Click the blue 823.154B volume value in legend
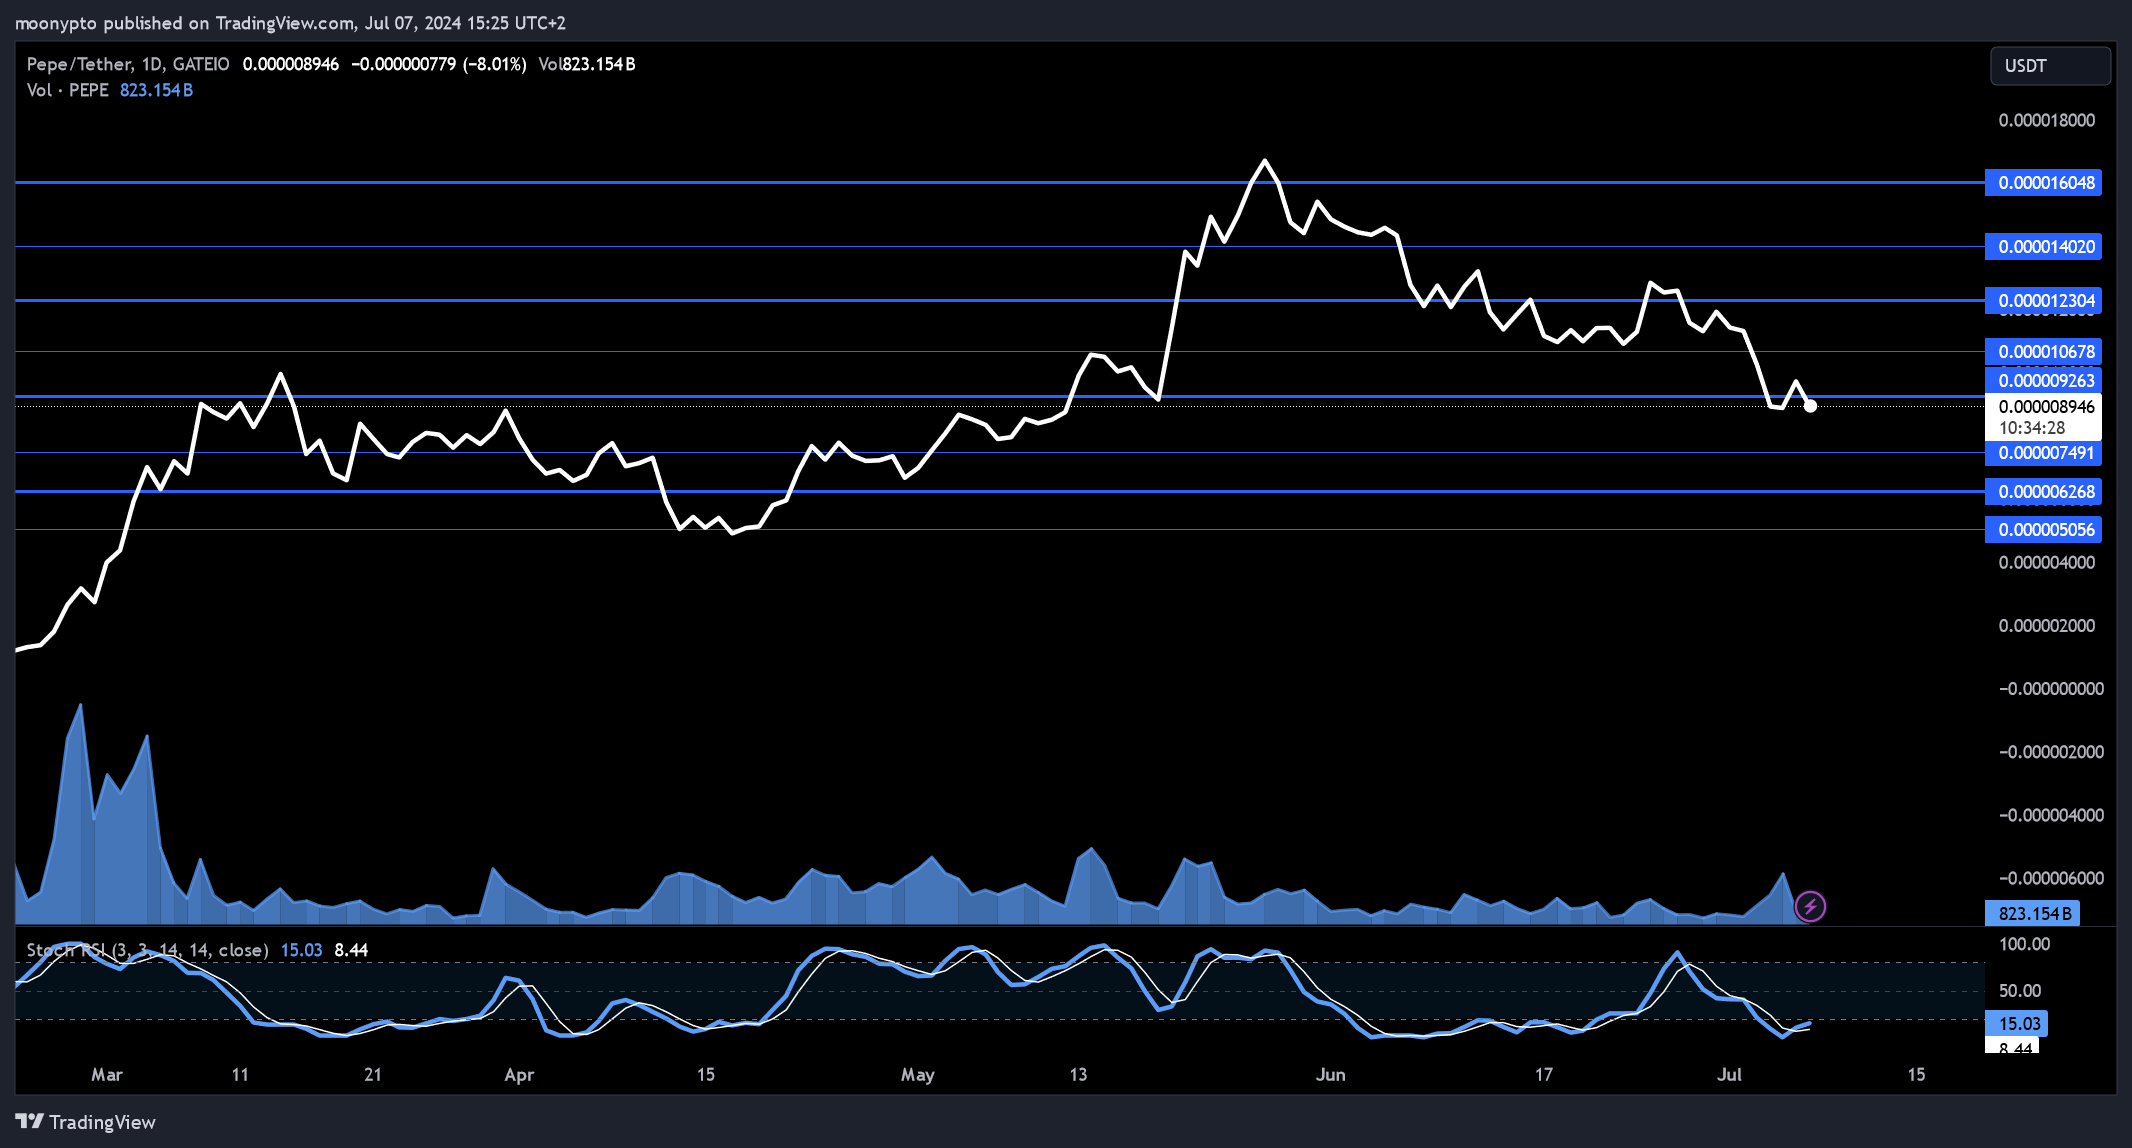 point(157,90)
